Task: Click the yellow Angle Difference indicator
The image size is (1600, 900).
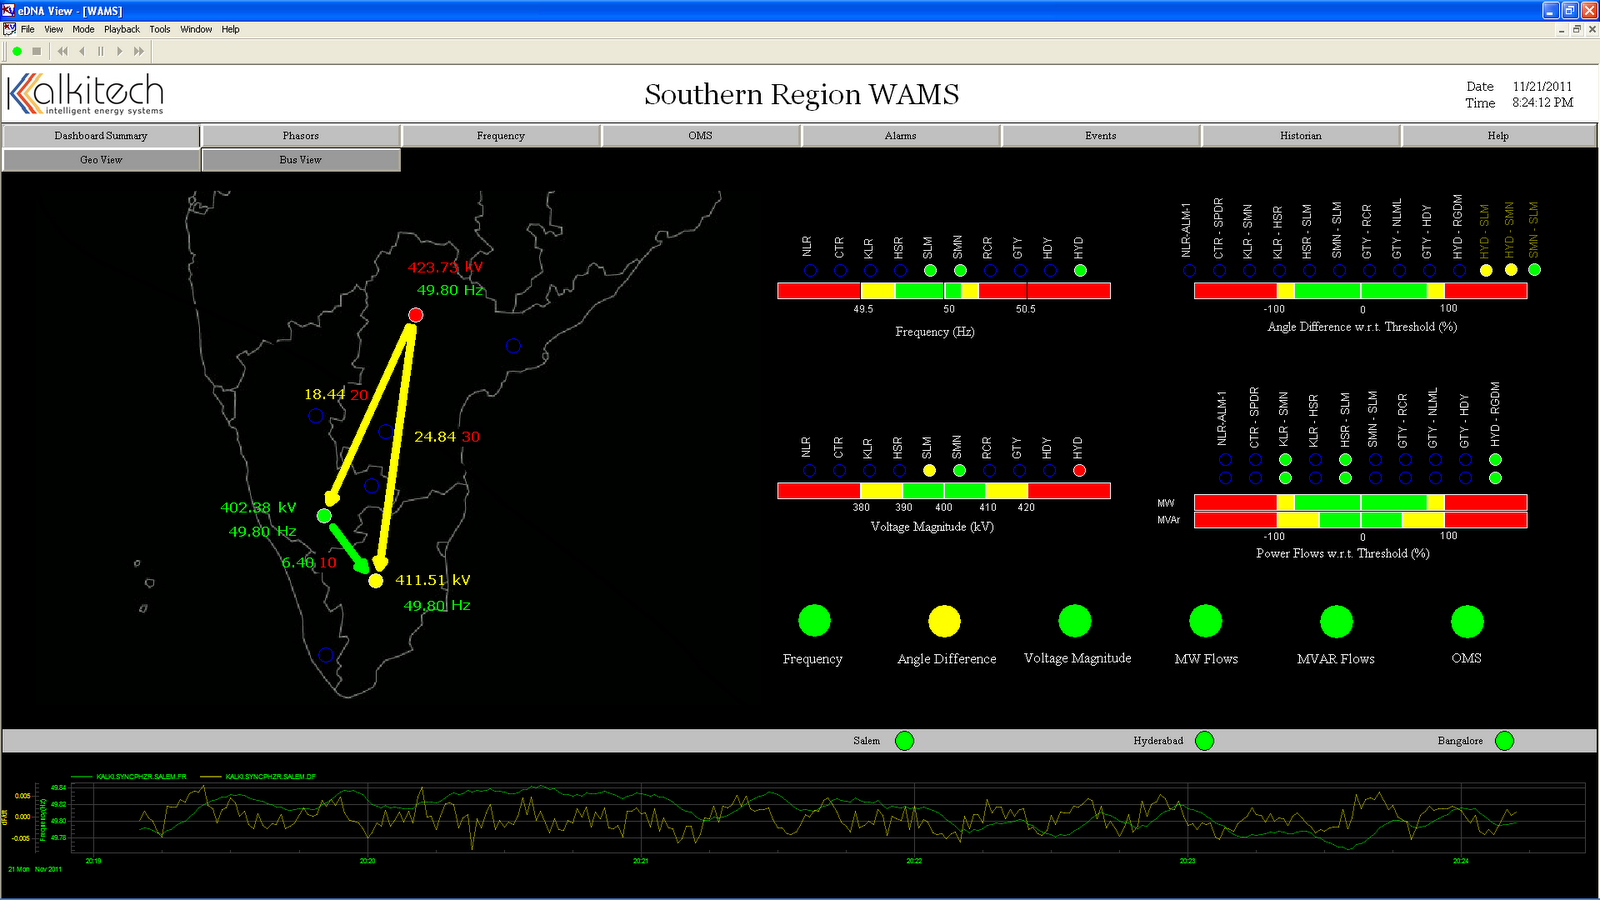Action: [944, 620]
